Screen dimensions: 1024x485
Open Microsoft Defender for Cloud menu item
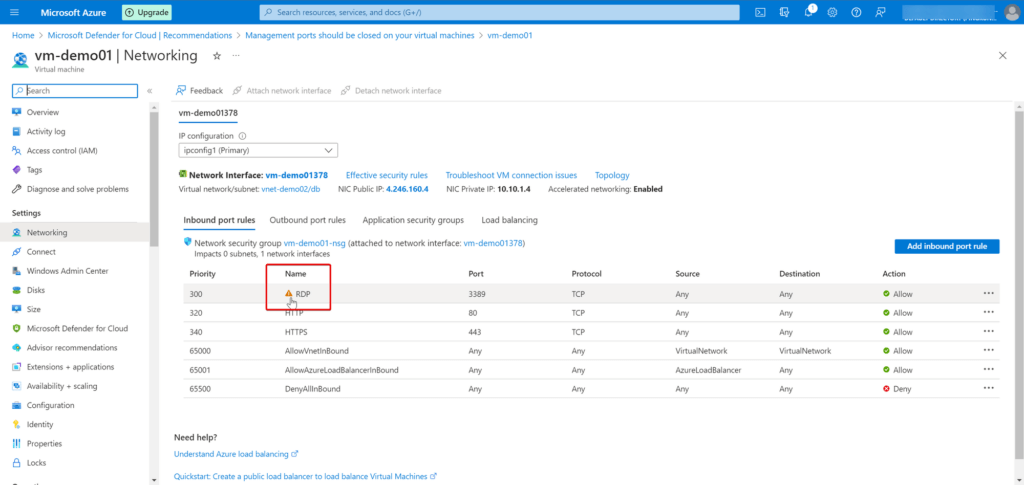[x=77, y=329]
